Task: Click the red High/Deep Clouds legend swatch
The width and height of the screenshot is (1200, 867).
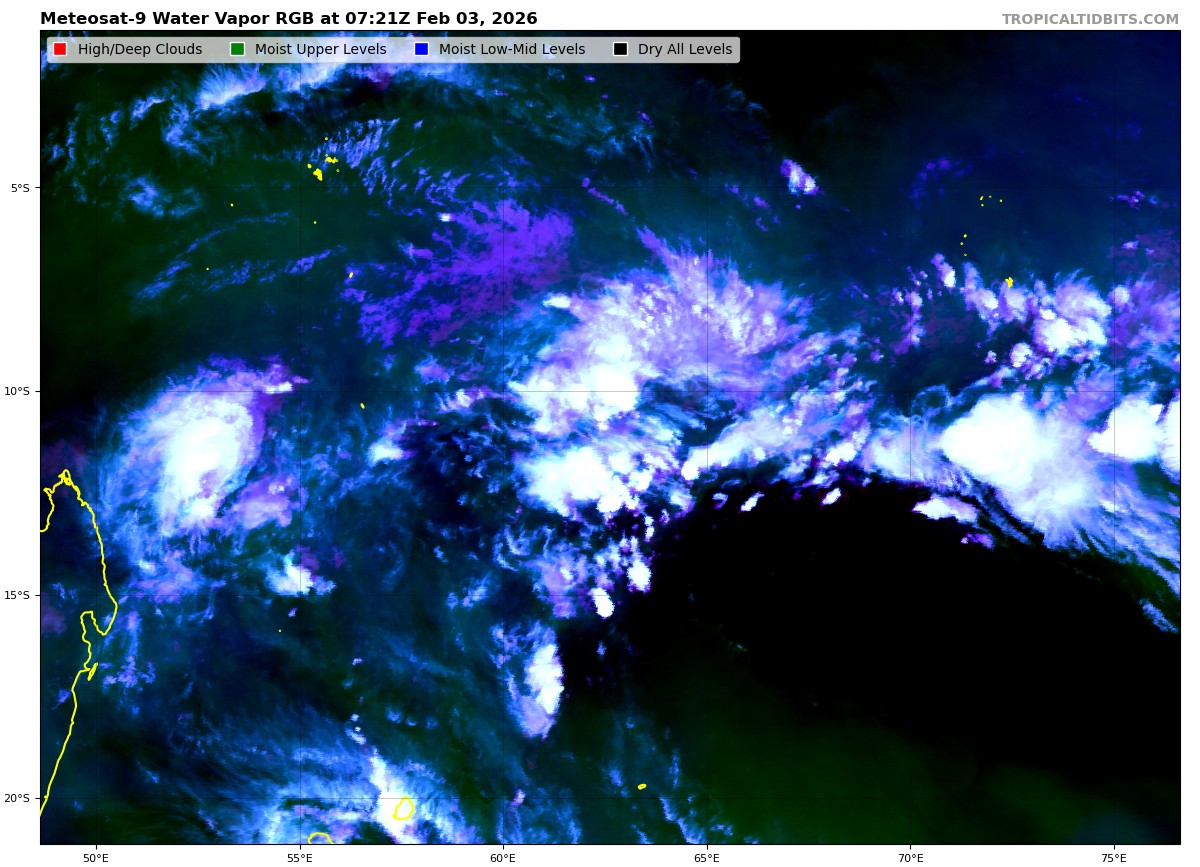Action: point(60,50)
